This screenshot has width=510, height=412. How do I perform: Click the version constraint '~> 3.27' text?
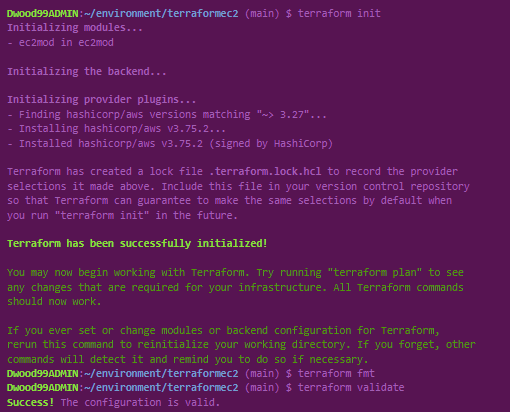(283, 114)
